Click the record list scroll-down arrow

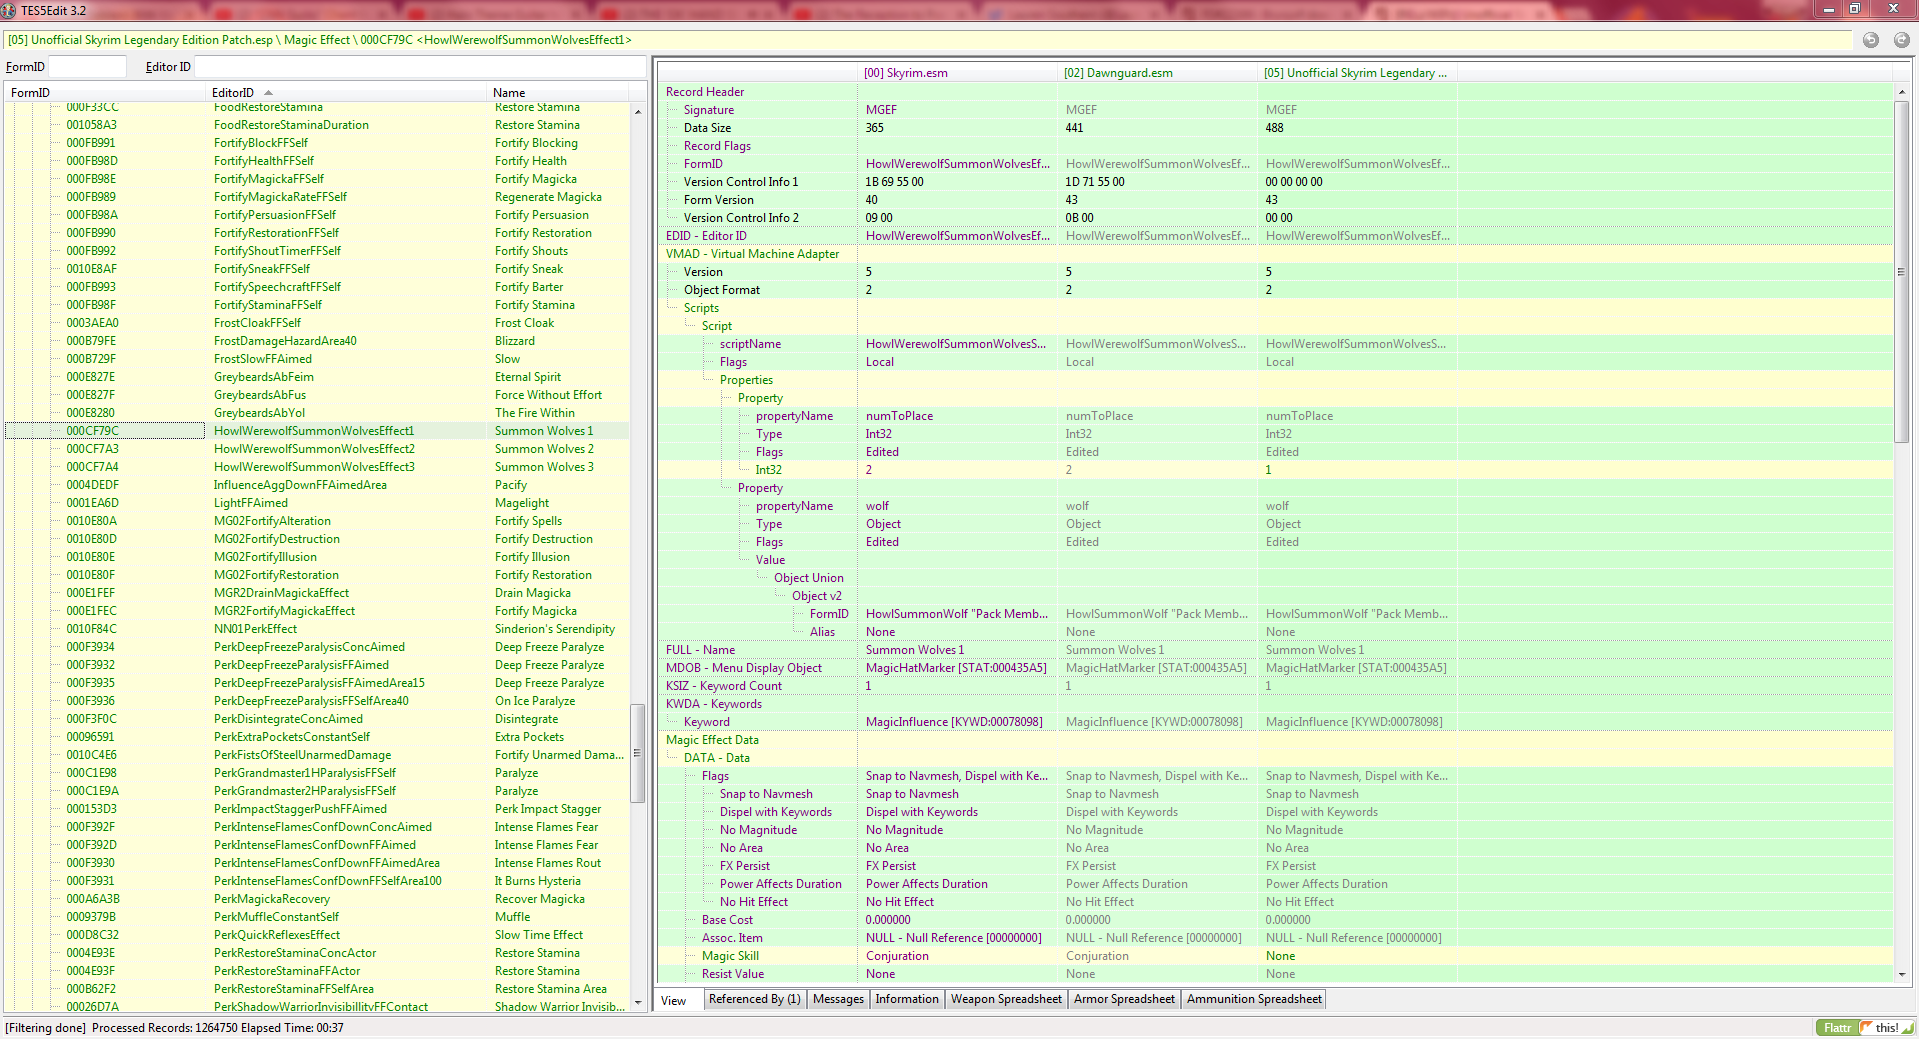click(638, 1002)
